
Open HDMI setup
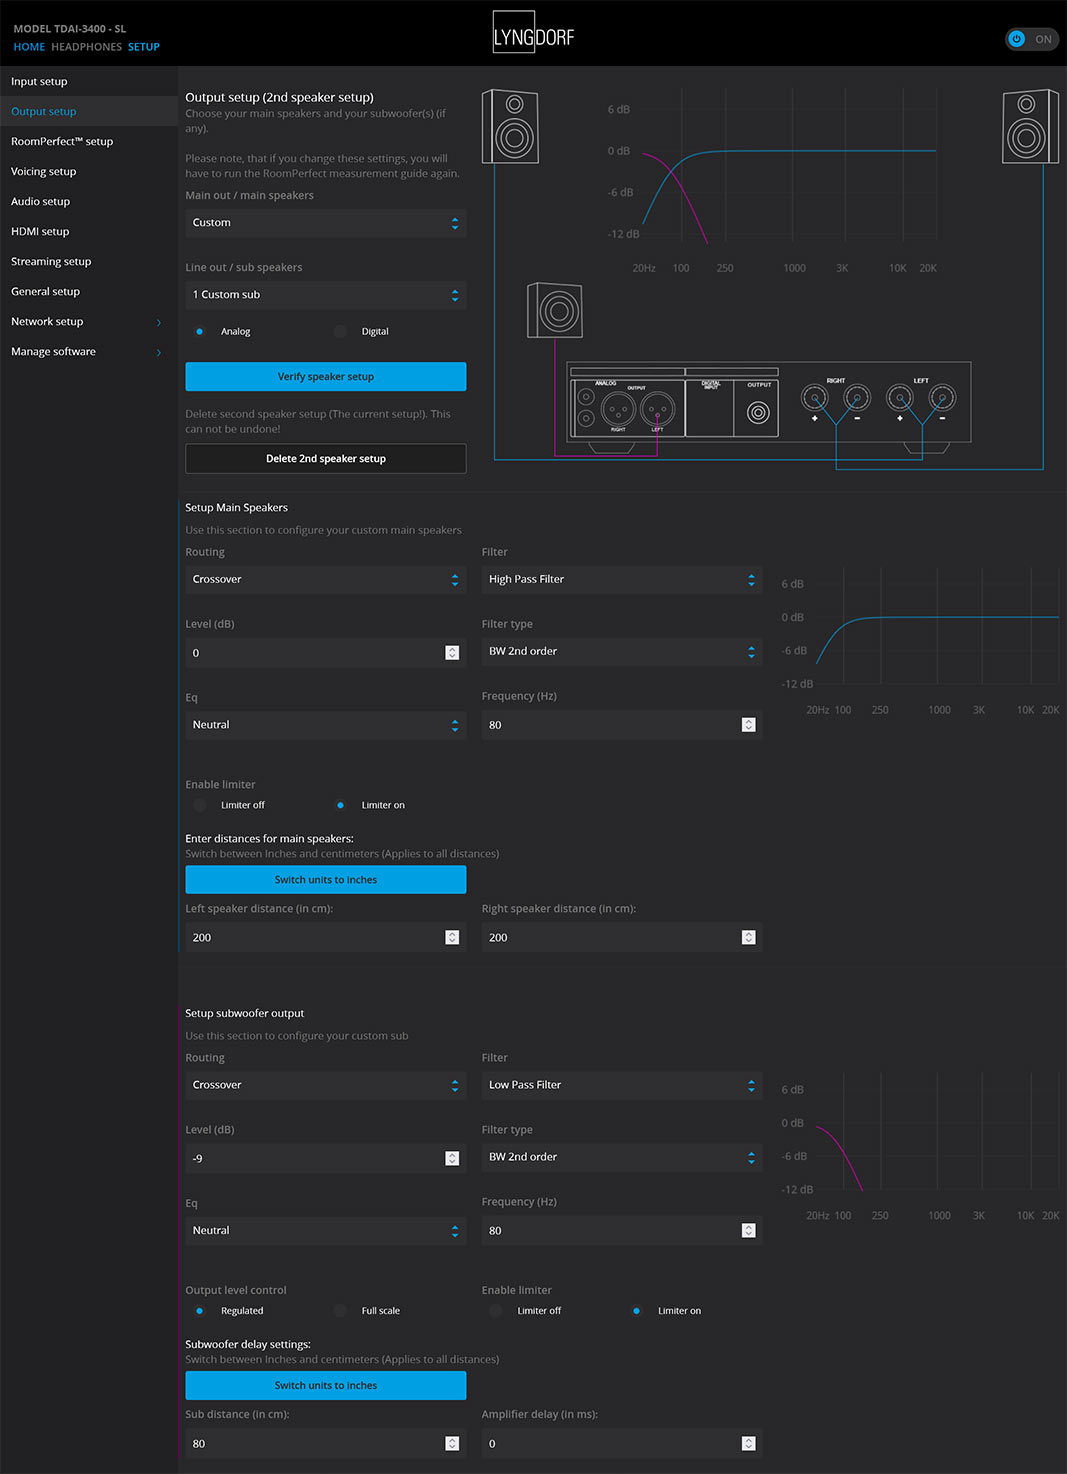[x=89, y=232]
